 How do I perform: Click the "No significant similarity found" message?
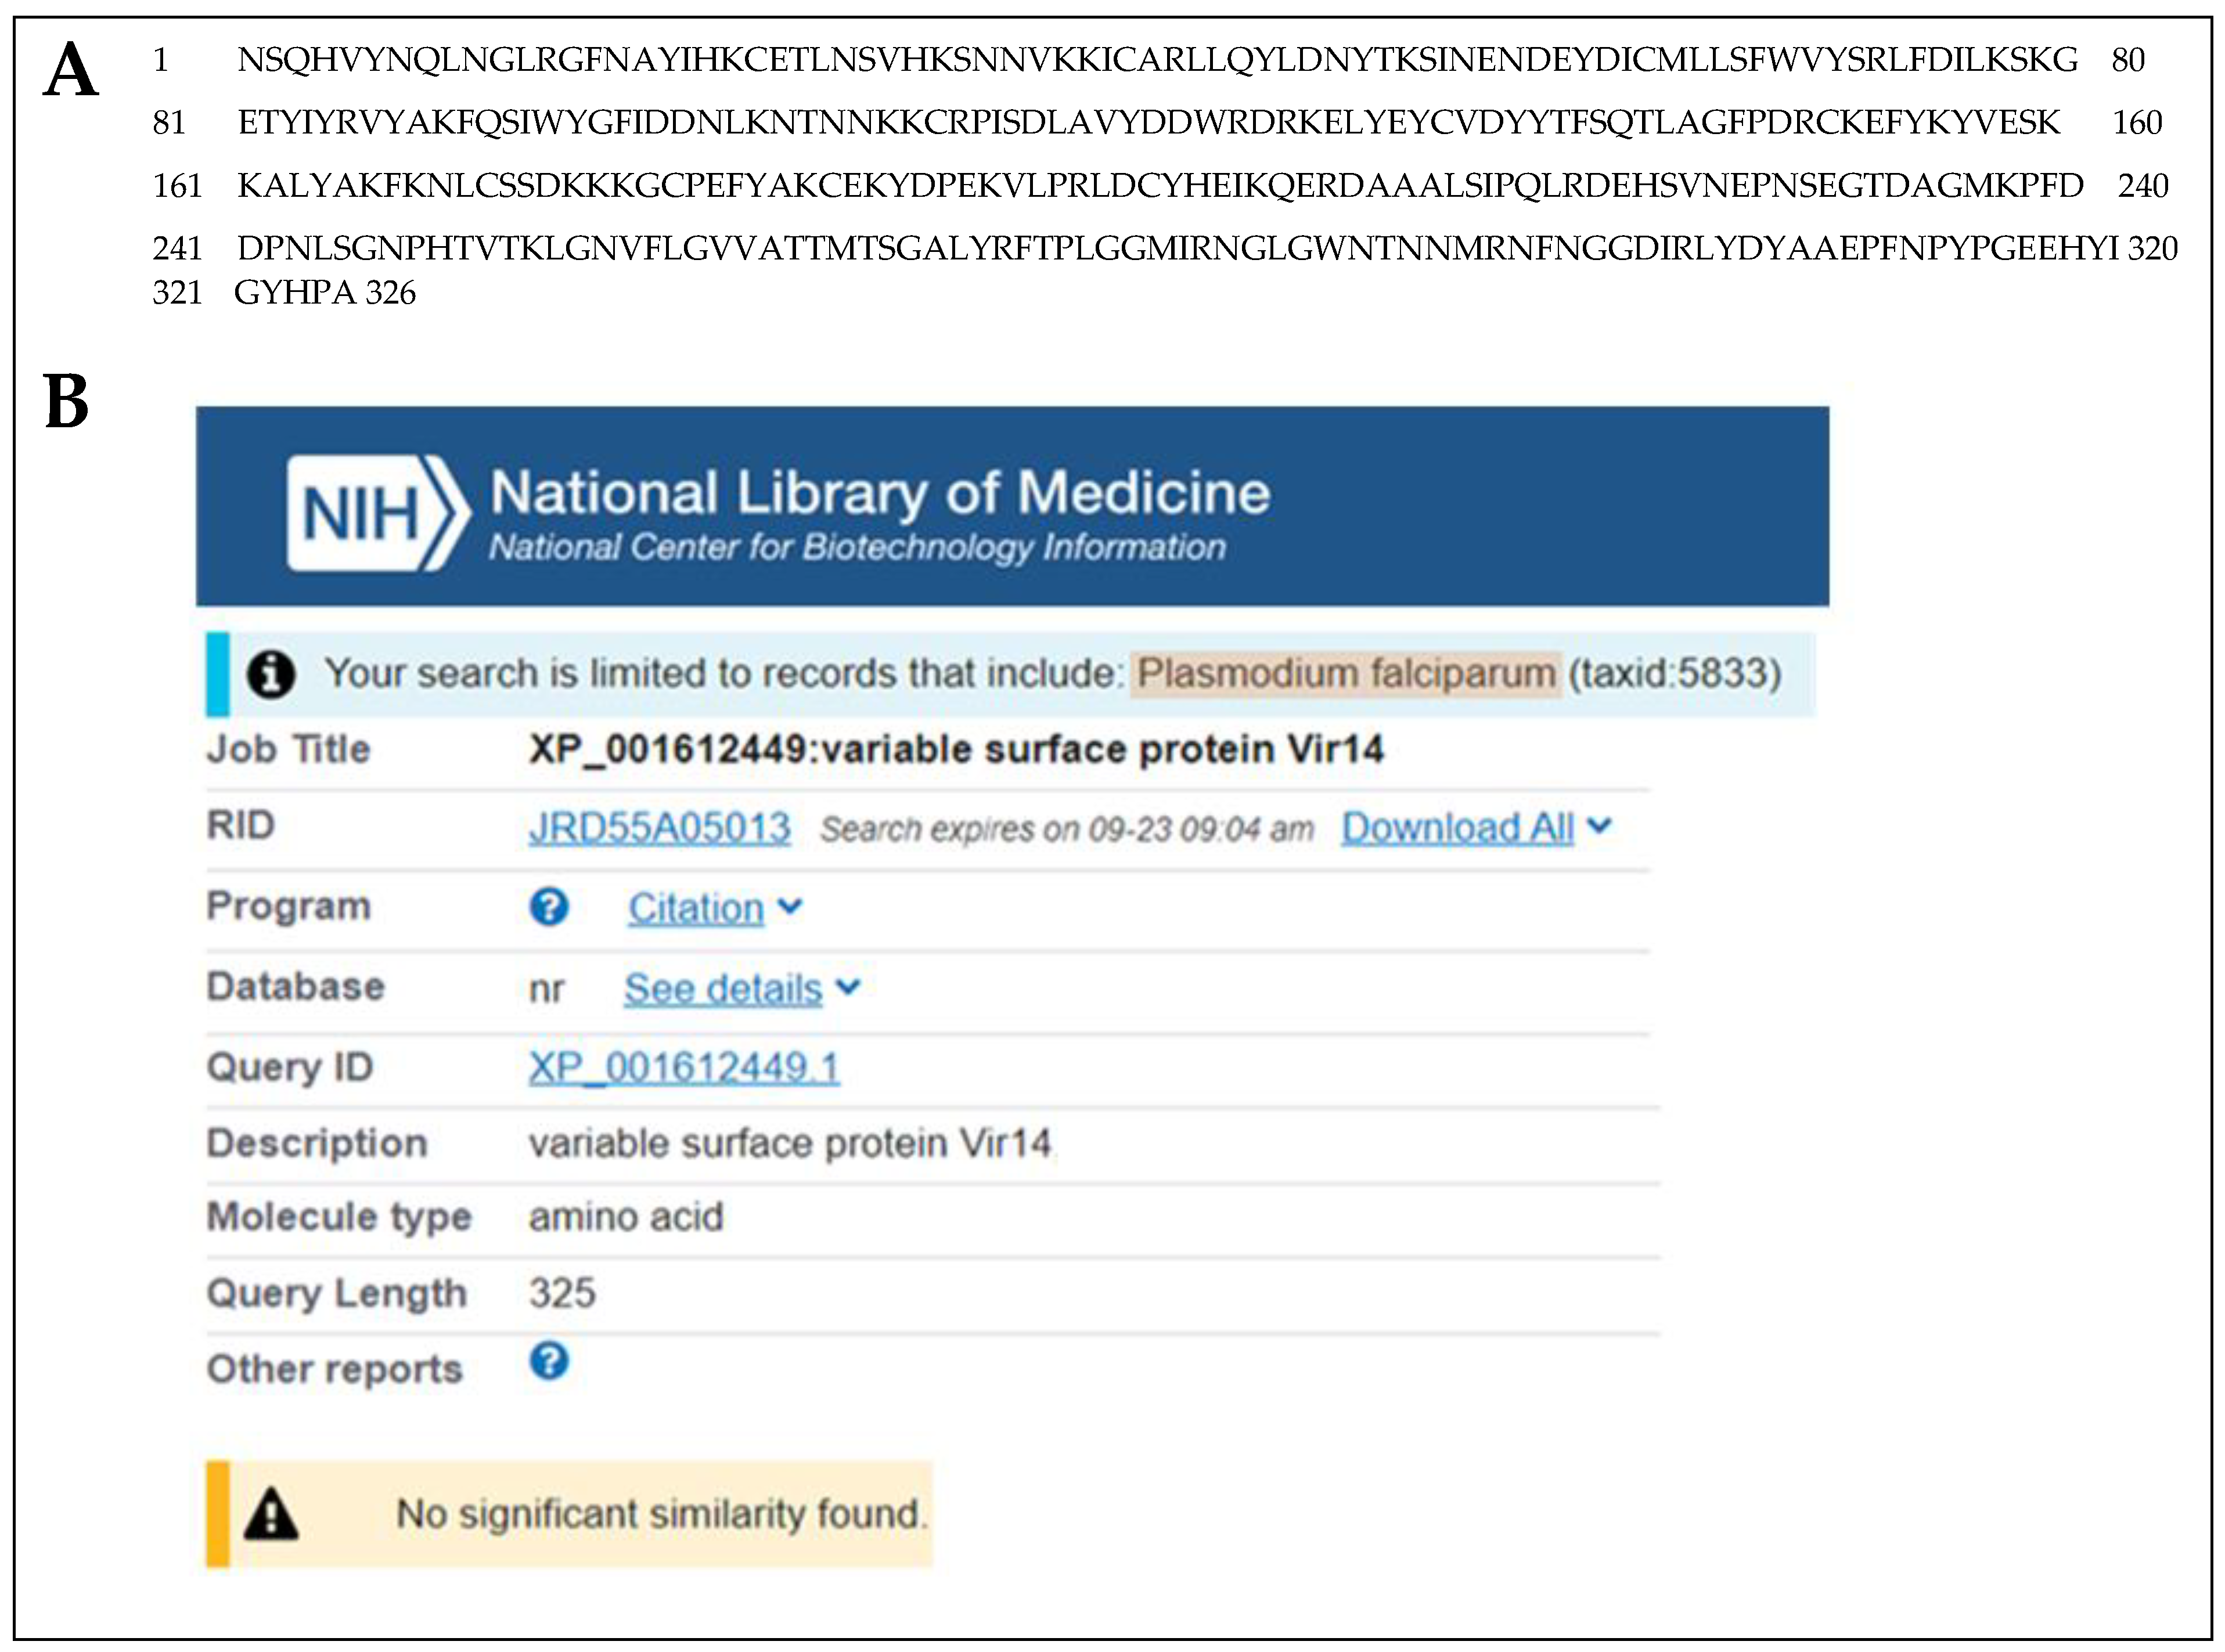coord(661,1514)
